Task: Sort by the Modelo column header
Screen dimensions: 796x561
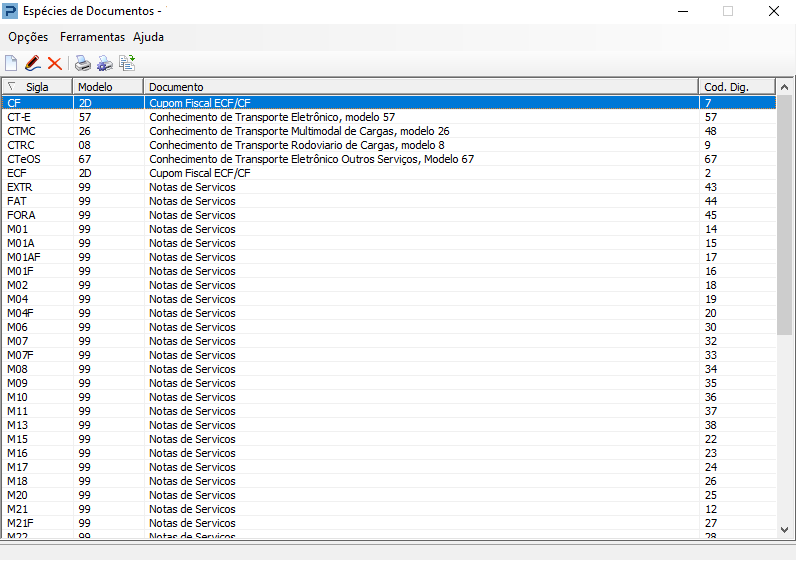Action: pyautogui.click(x=108, y=87)
